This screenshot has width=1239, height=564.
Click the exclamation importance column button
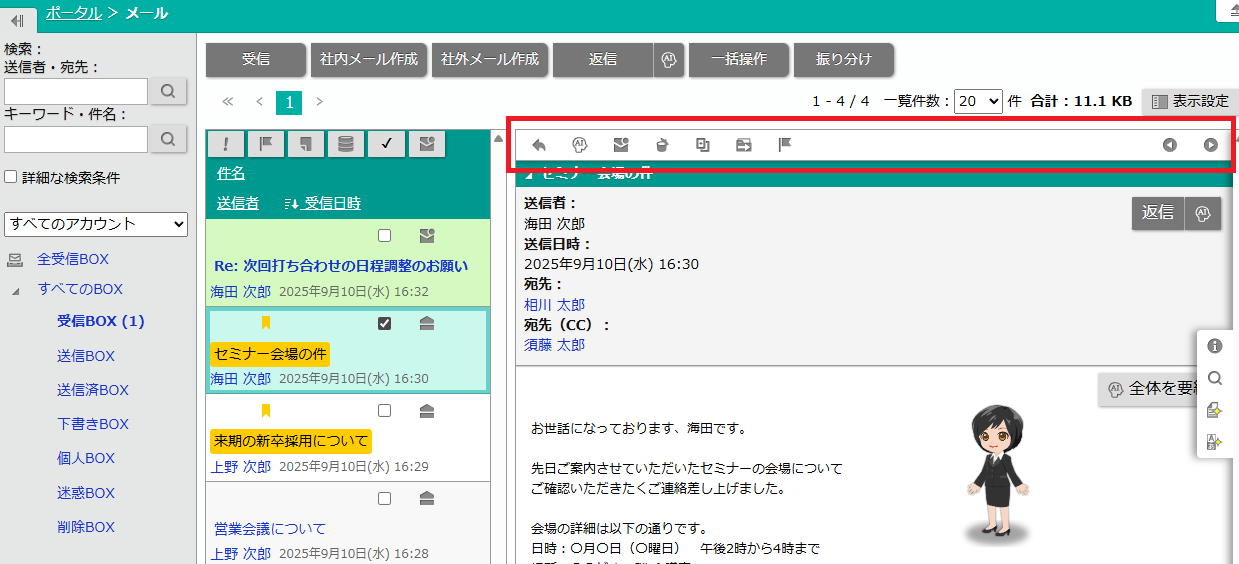(x=226, y=144)
